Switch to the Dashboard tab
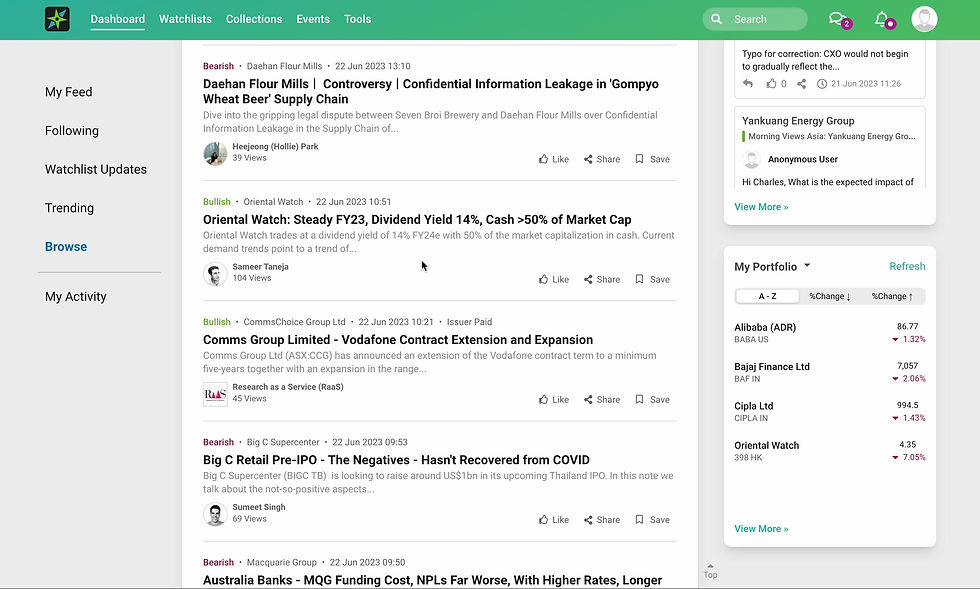The height and width of the screenshot is (589, 980). click(118, 19)
